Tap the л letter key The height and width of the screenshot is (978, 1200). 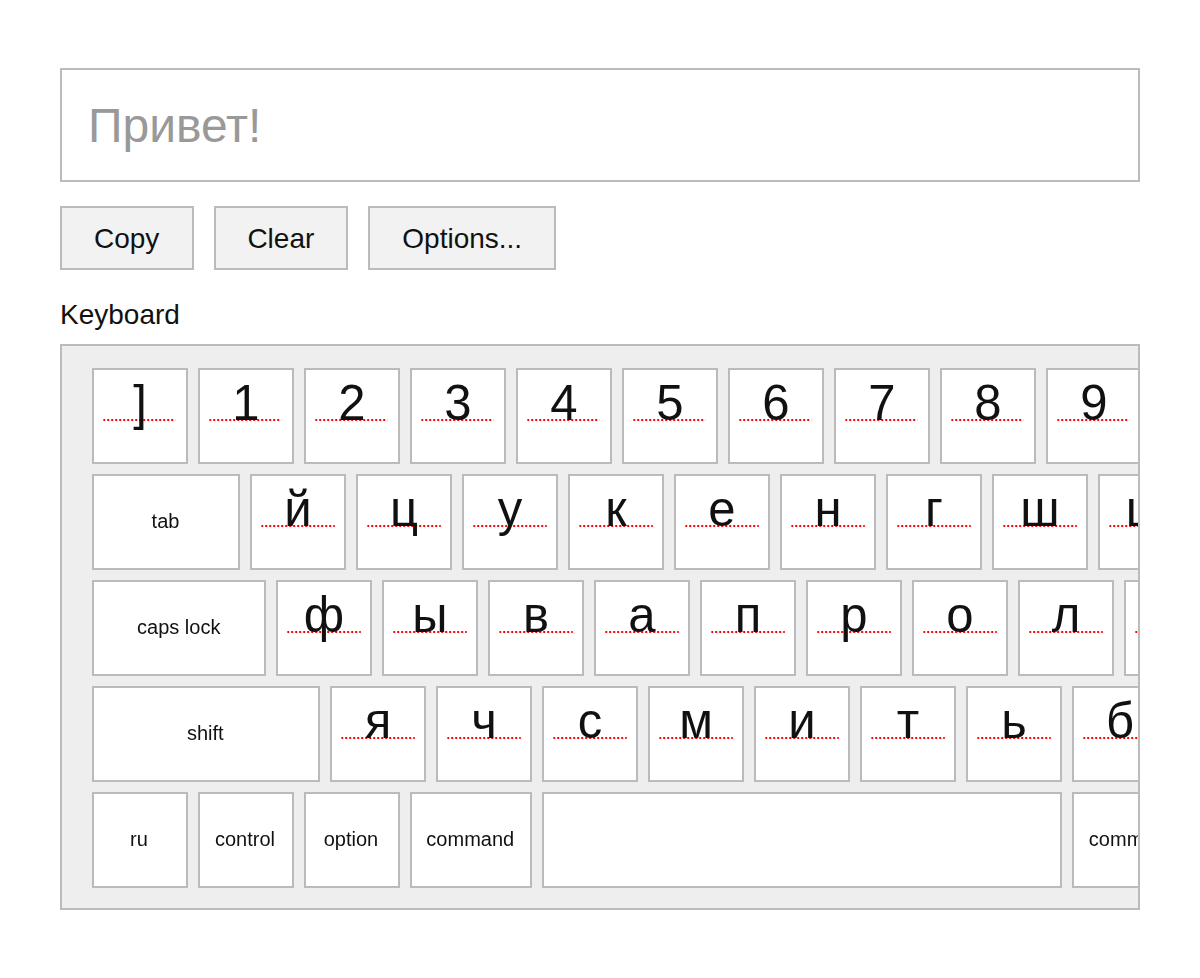1066,628
